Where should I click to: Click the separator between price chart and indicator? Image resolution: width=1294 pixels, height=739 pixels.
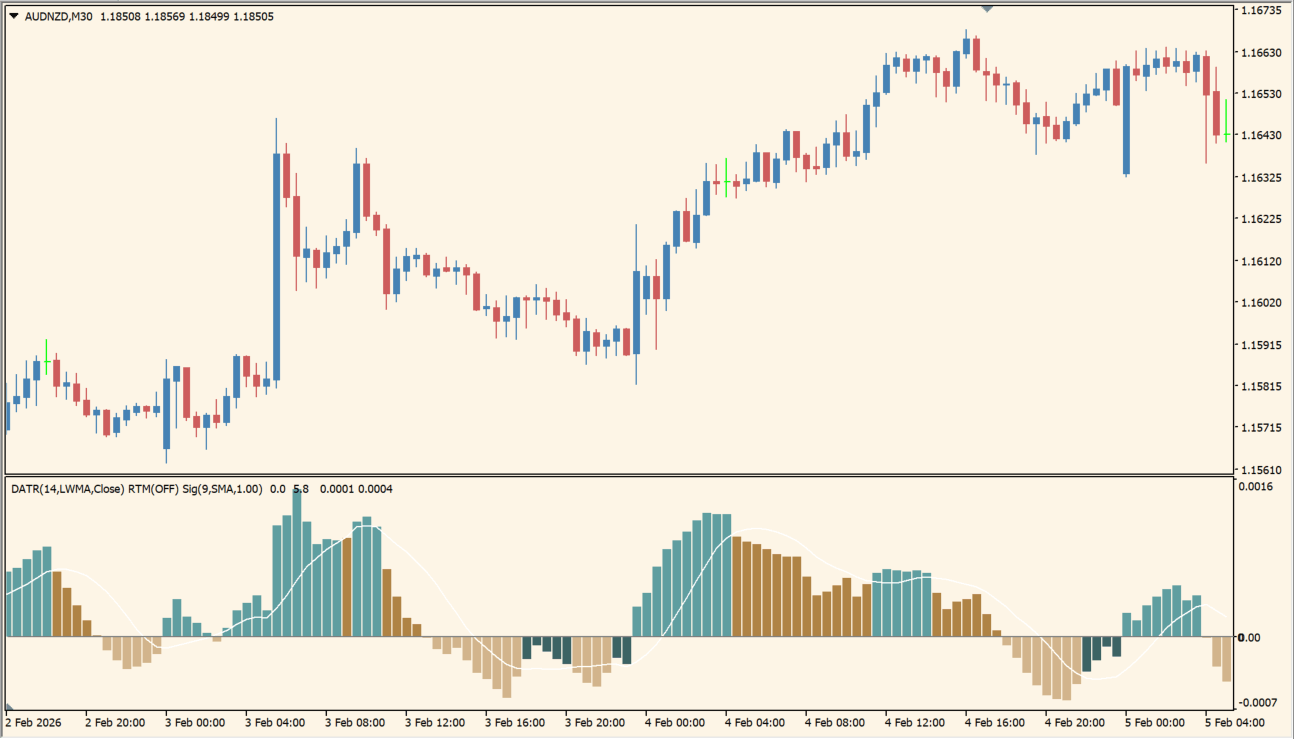pos(620,475)
